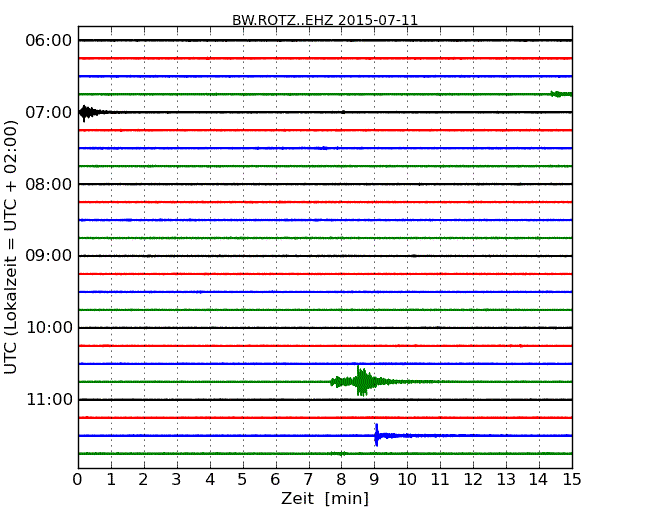
Task: Click the x-axis tick label 7
Action: pos(308,480)
